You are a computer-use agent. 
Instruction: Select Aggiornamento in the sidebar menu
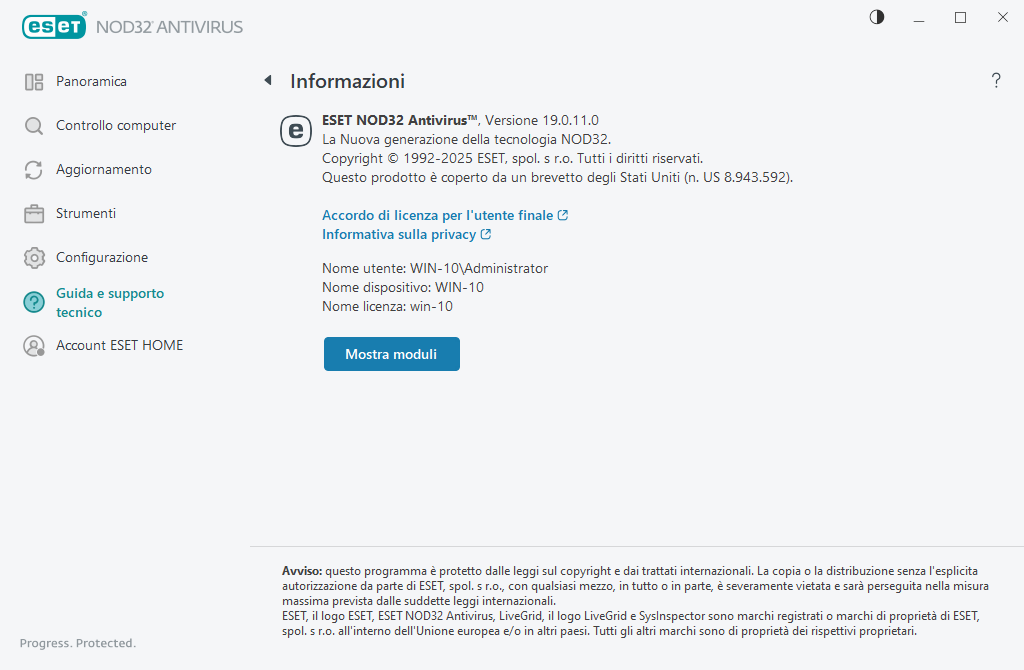[103, 169]
